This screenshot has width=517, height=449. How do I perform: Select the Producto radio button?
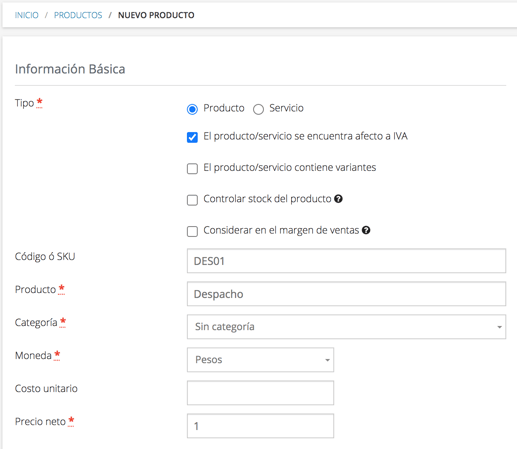click(192, 109)
